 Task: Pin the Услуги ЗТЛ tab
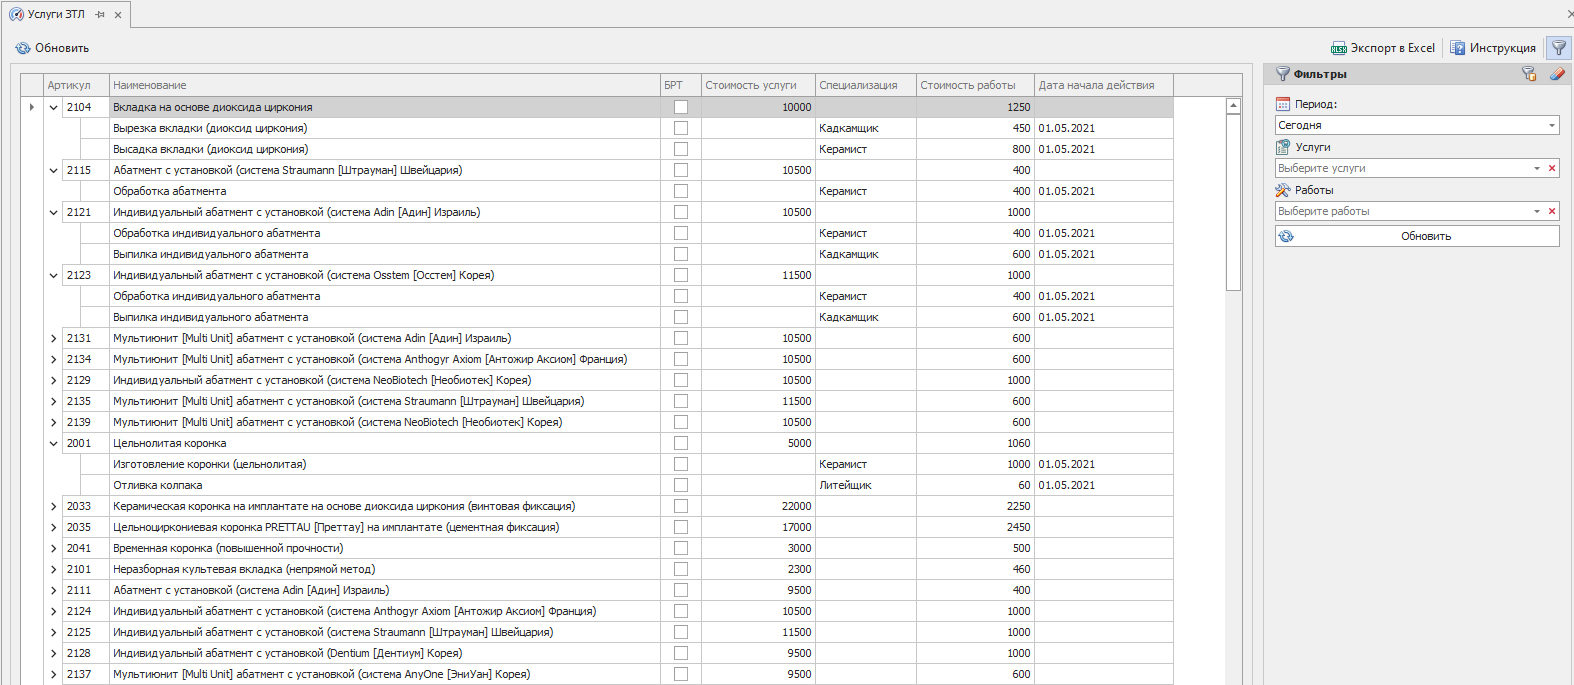pos(100,15)
